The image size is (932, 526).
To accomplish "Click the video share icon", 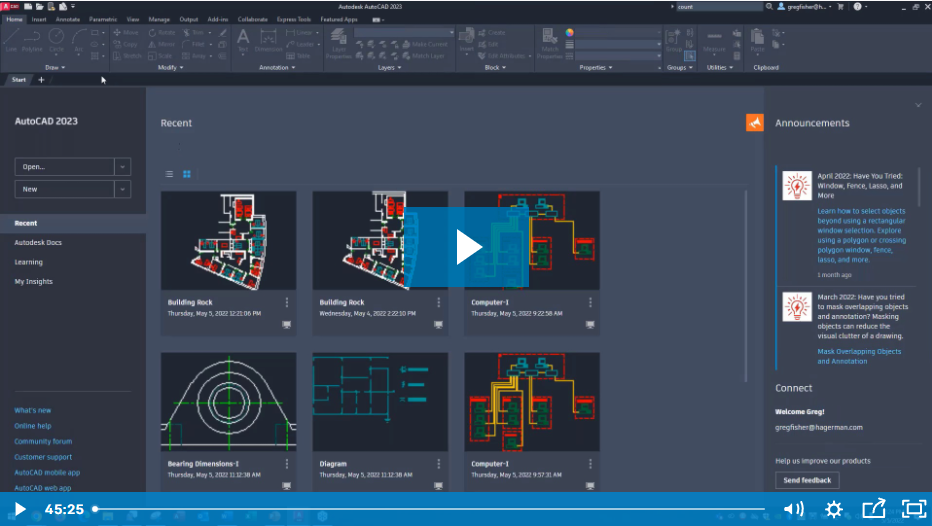I will pyautogui.click(x=874, y=509).
